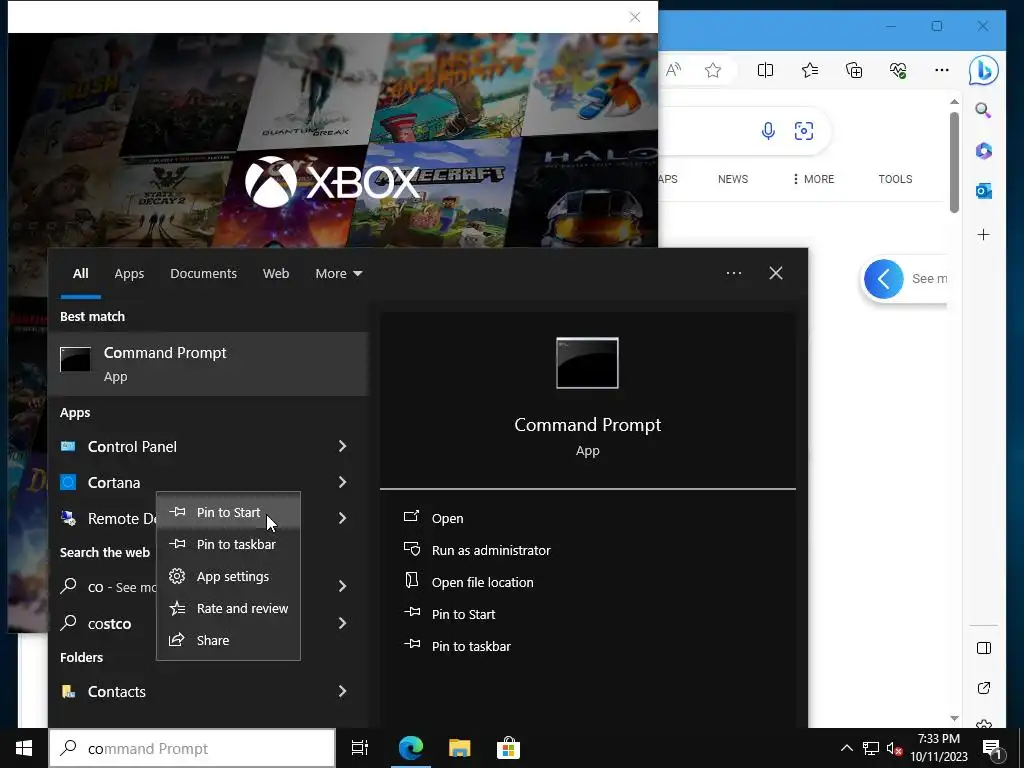This screenshot has height=768, width=1024.
Task: Open Microsoft Edge from taskbar
Action: 411,748
